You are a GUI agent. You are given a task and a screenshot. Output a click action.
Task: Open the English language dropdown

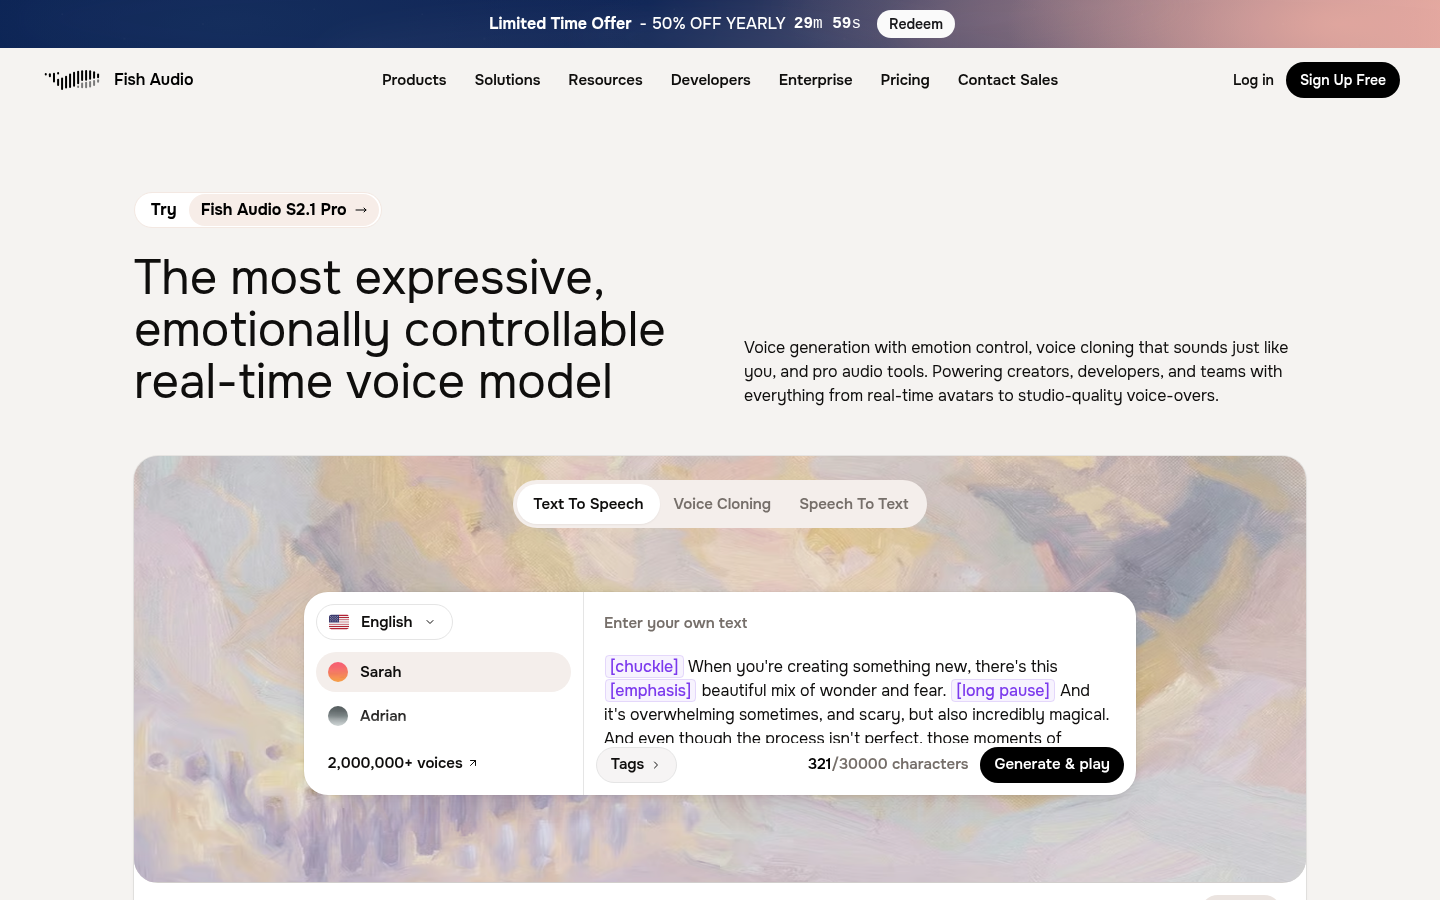[384, 622]
